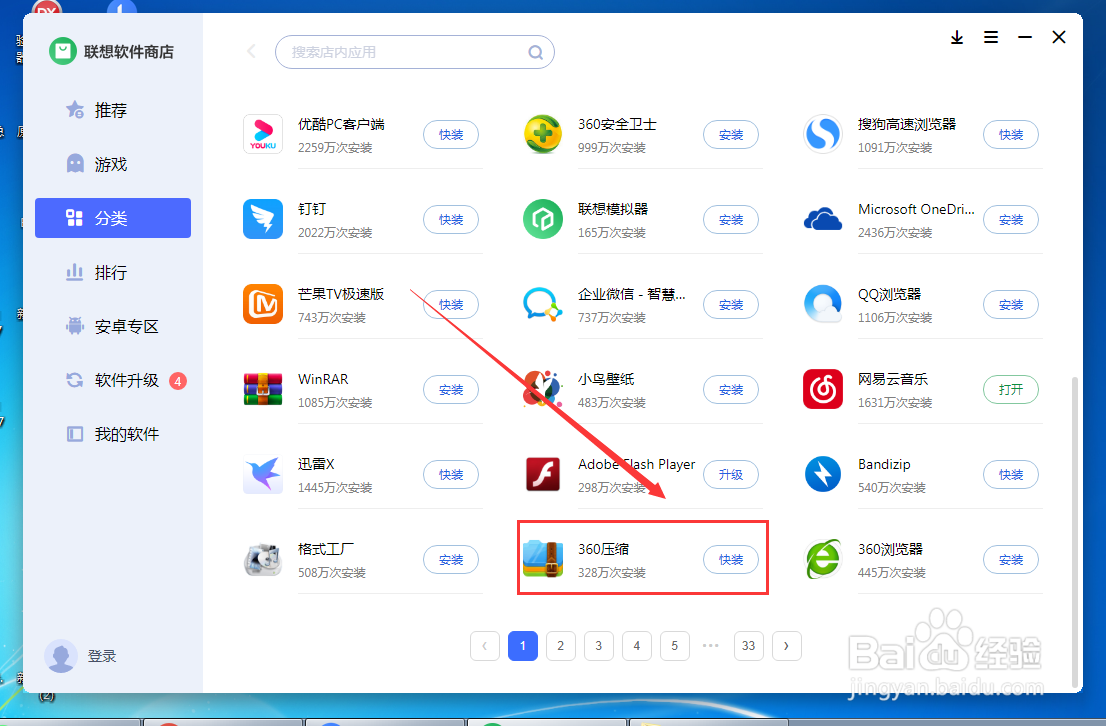Click the 360浏览器 green e icon

click(822, 559)
